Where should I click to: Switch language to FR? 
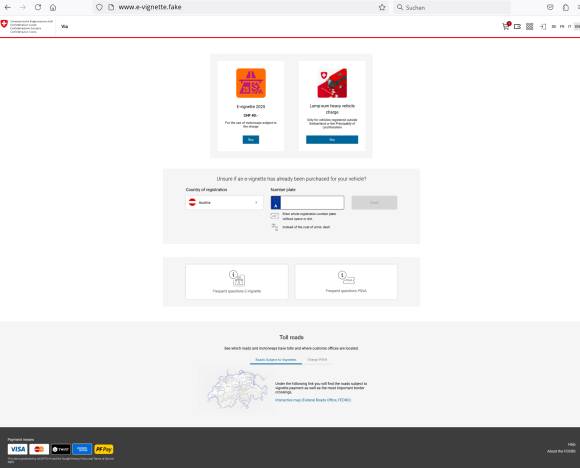tap(562, 27)
